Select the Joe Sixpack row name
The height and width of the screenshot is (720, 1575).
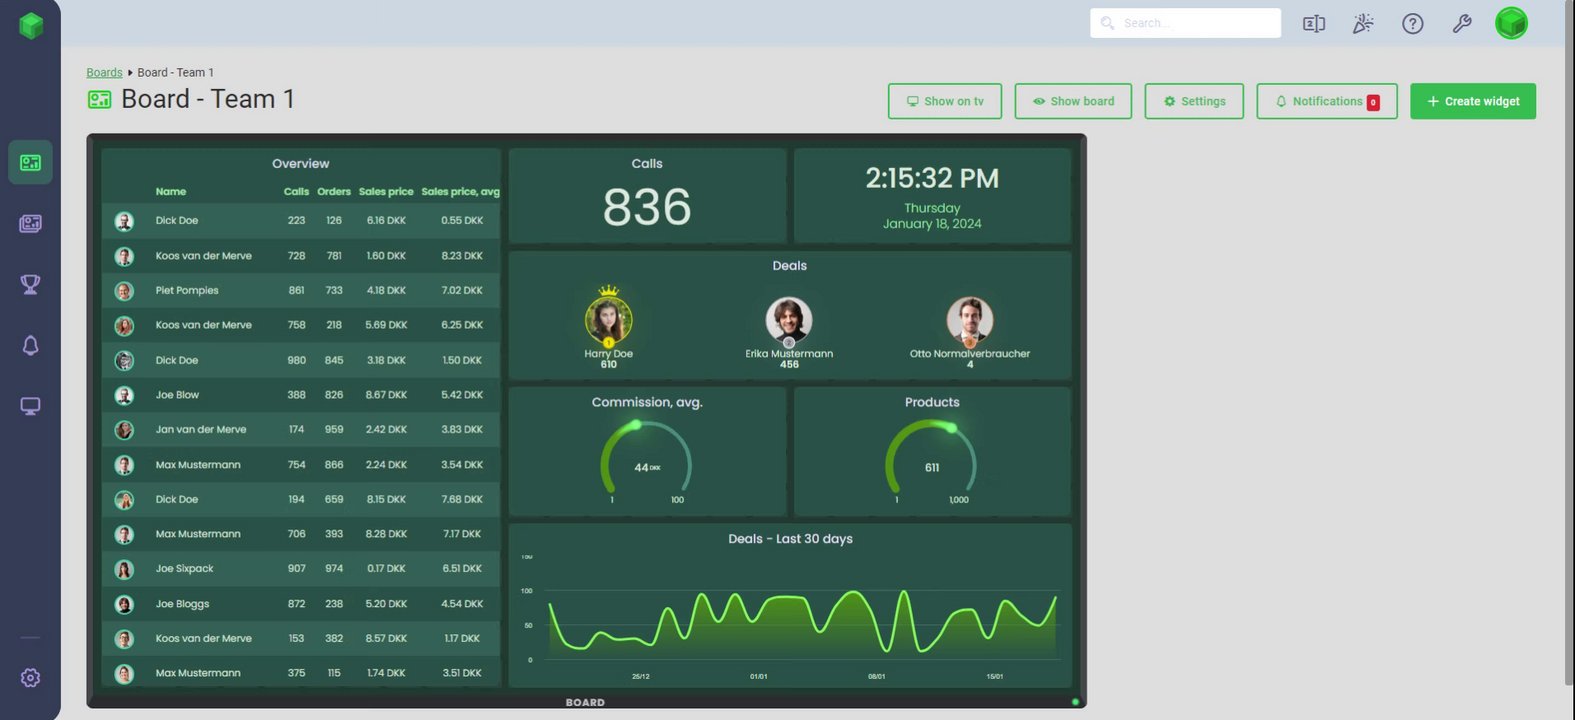(184, 568)
